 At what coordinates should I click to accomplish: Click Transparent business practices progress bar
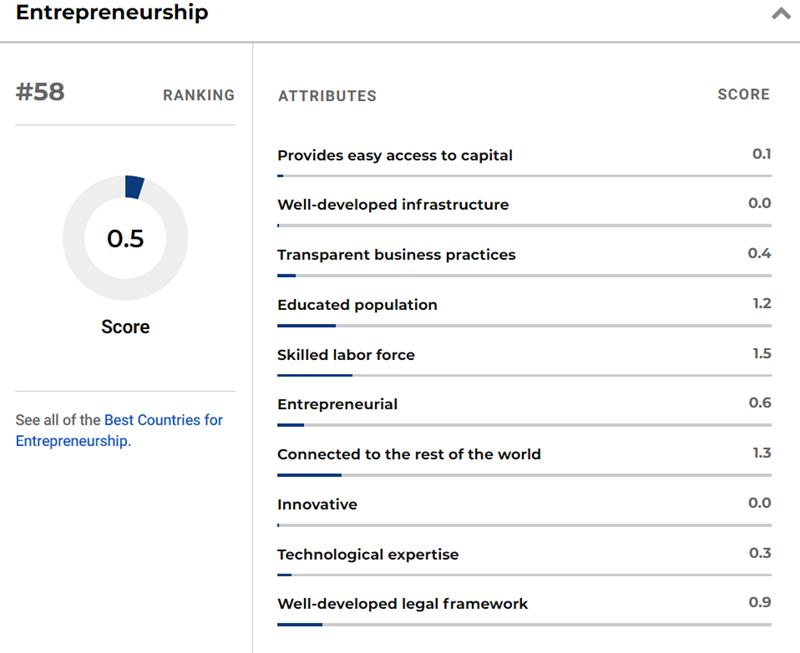[x=524, y=275]
